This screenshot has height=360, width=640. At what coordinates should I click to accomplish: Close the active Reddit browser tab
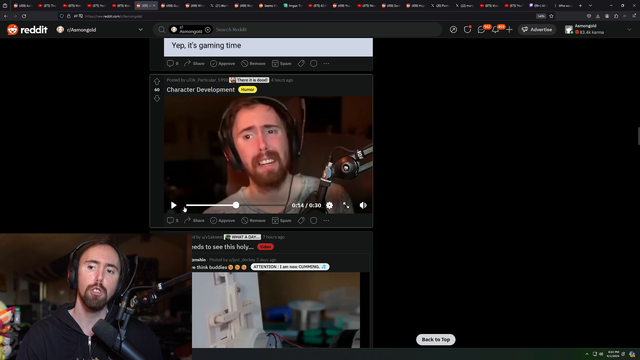[x=153, y=6]
